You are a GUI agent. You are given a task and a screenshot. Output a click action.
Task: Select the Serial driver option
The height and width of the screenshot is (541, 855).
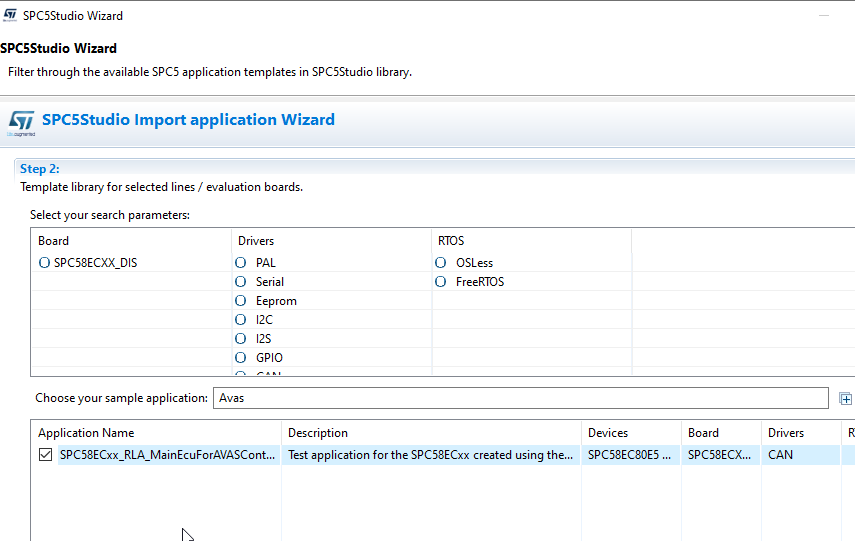240,282
